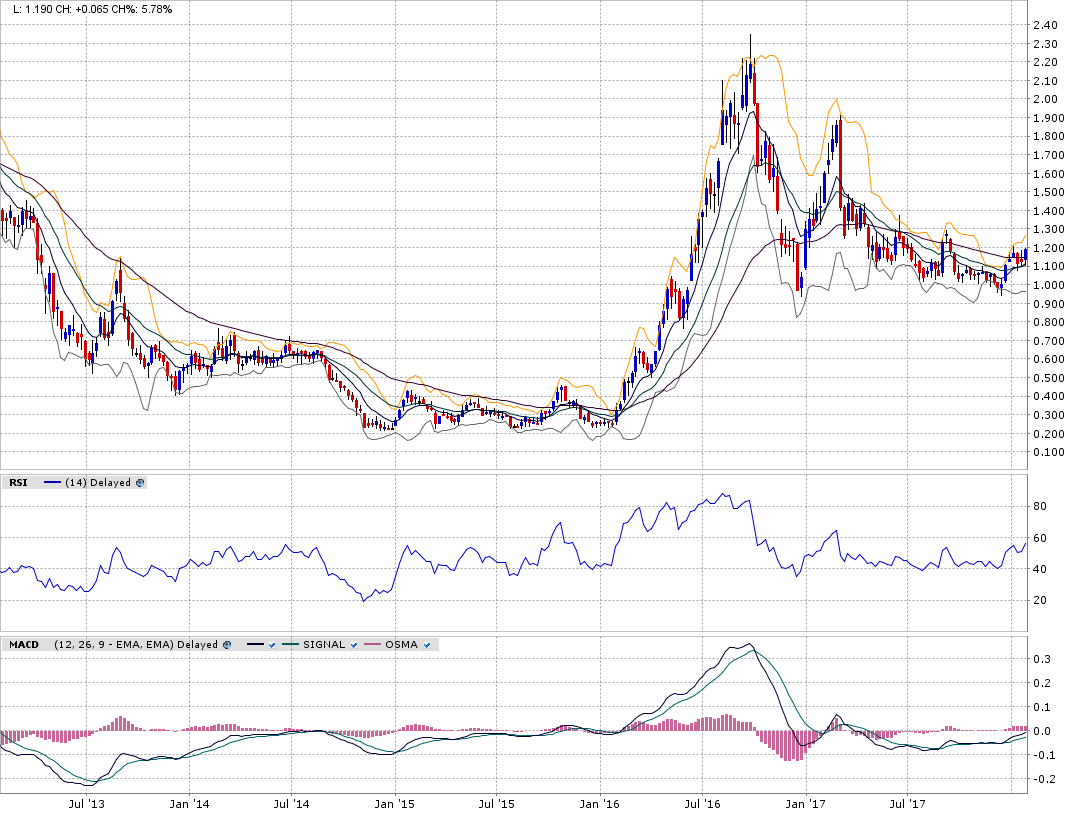Disable the OSMA histogram checkbox
Image resolution: width=1073 pixels, height=818 pixels.
427,645
